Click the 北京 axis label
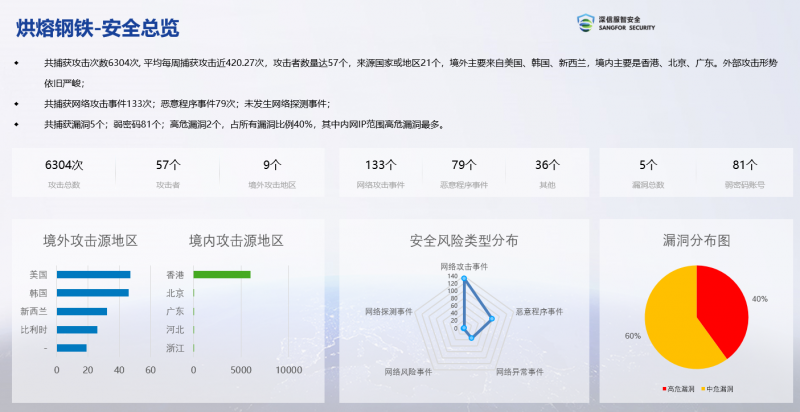800x412 pixels. [x=175, y=293]
